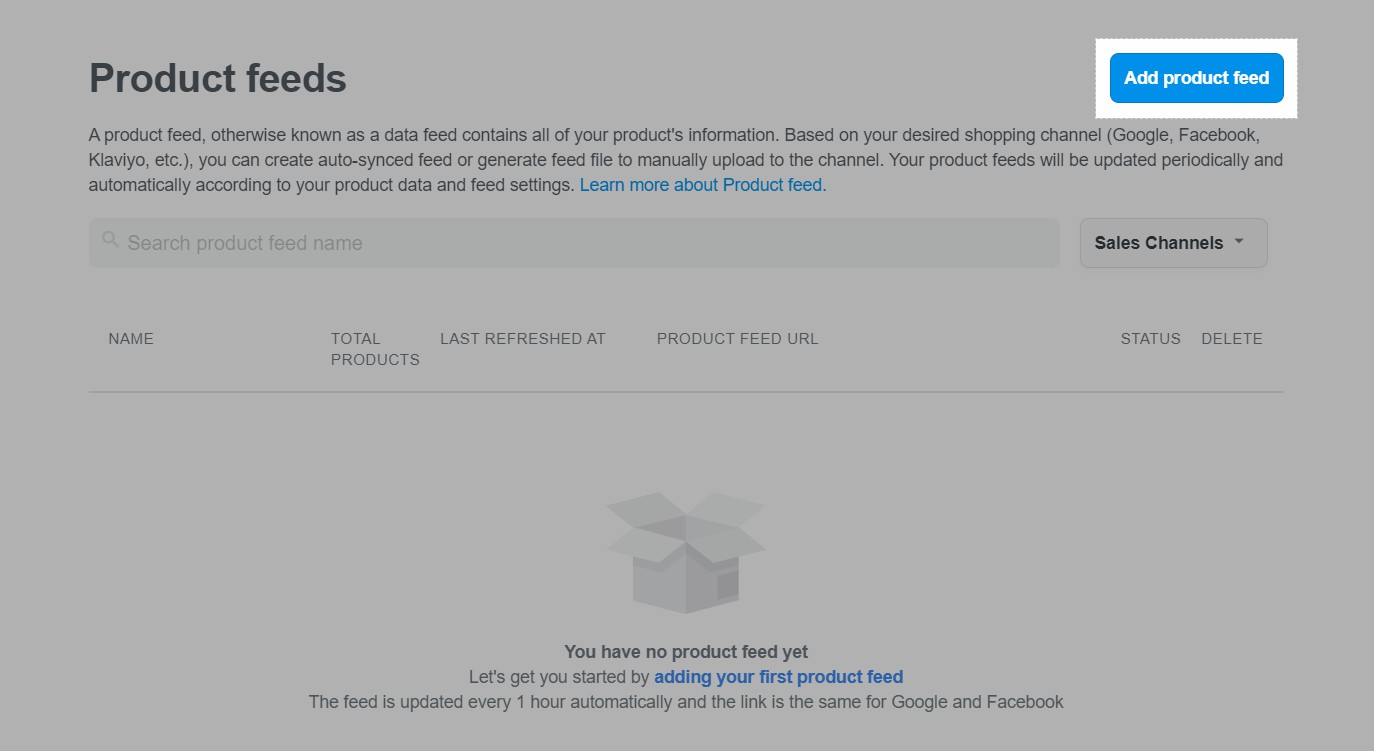Click the LAST REFRESHED AT column header
Screen dimensions: 1374x751
point(523,338)
